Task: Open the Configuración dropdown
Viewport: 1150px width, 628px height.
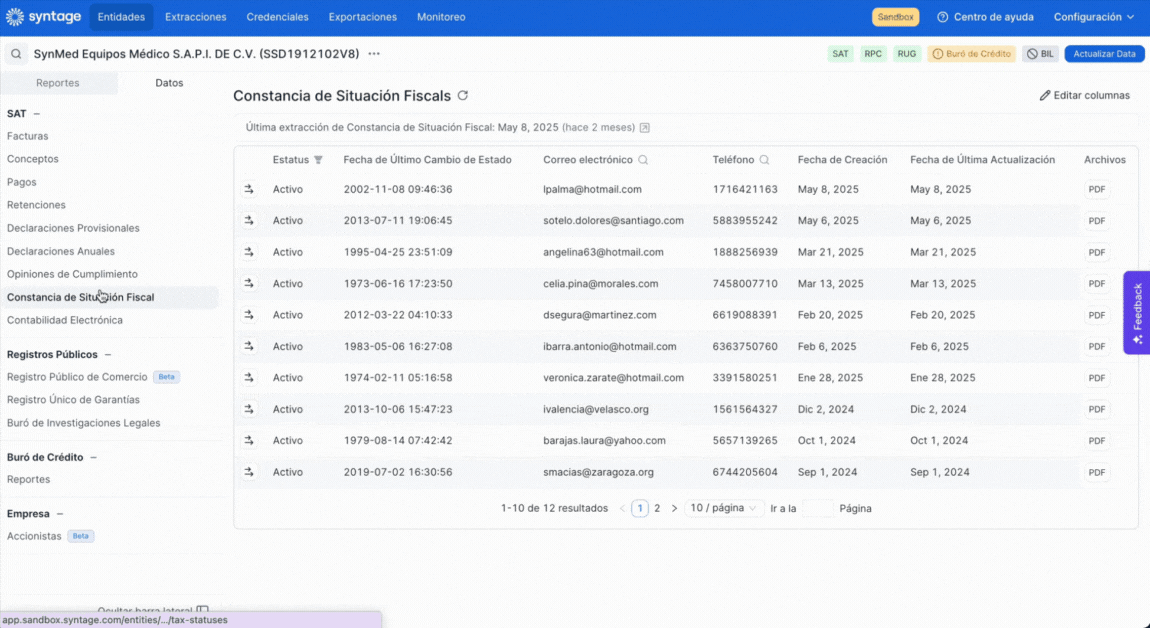Action: pyautogui.click(x=1094, y=17)
